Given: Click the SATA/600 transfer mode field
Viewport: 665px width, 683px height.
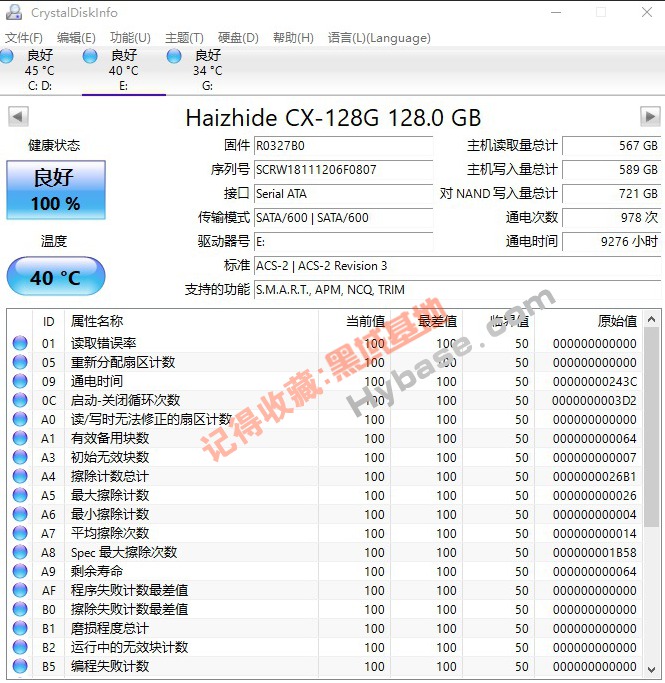Looking at the screenshot, I should click(x=343, y=217).
